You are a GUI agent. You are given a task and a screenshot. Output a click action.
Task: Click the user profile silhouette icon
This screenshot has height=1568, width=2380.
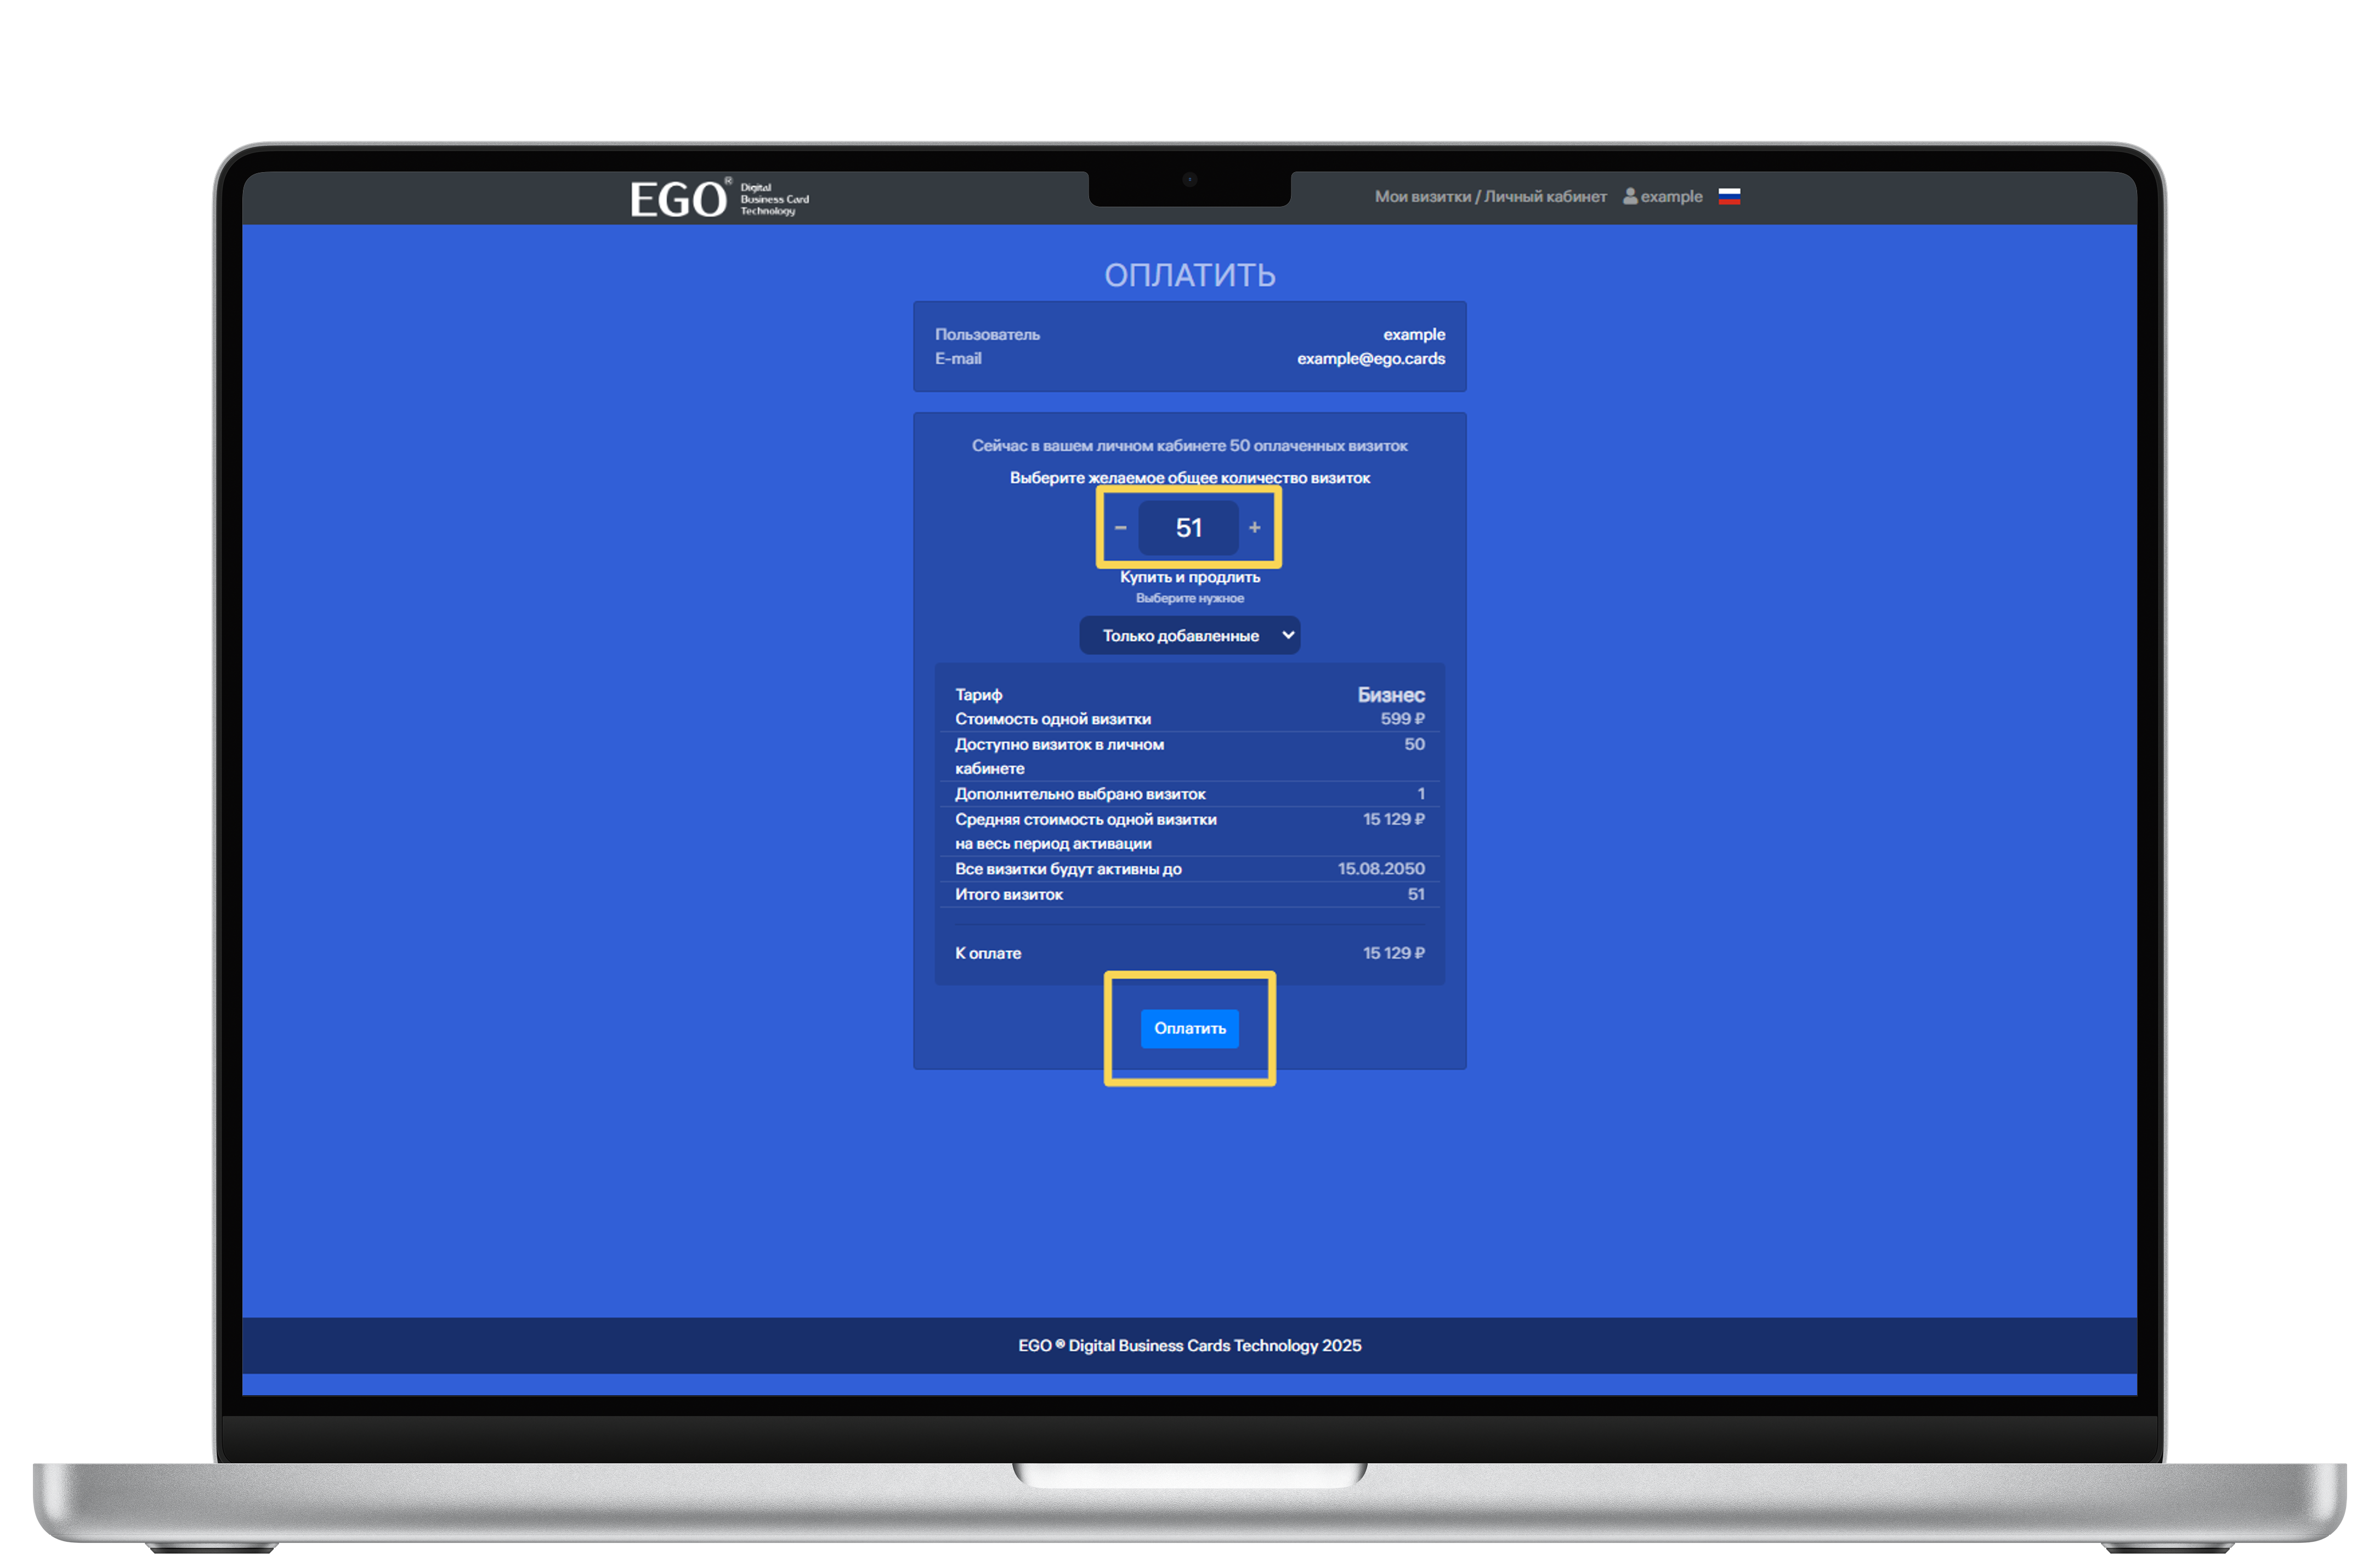coord(1629,196)
